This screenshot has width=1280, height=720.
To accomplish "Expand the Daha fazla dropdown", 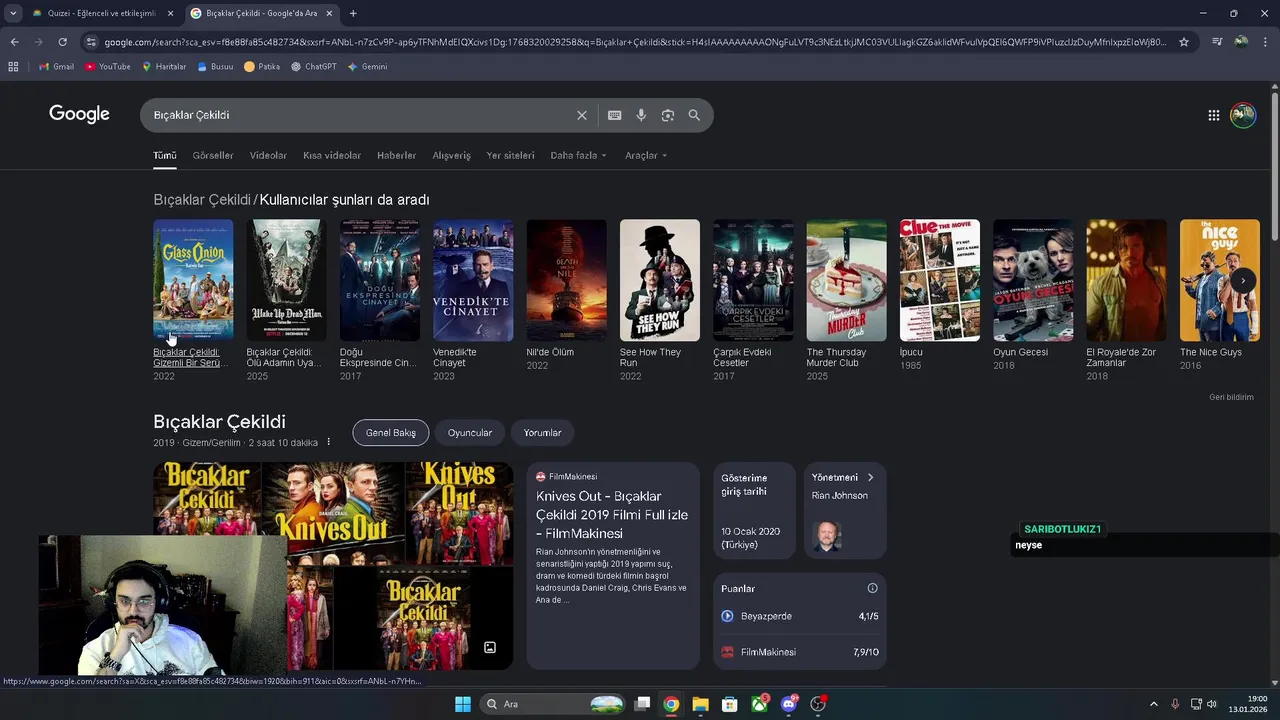I will [x=578, y=155].
